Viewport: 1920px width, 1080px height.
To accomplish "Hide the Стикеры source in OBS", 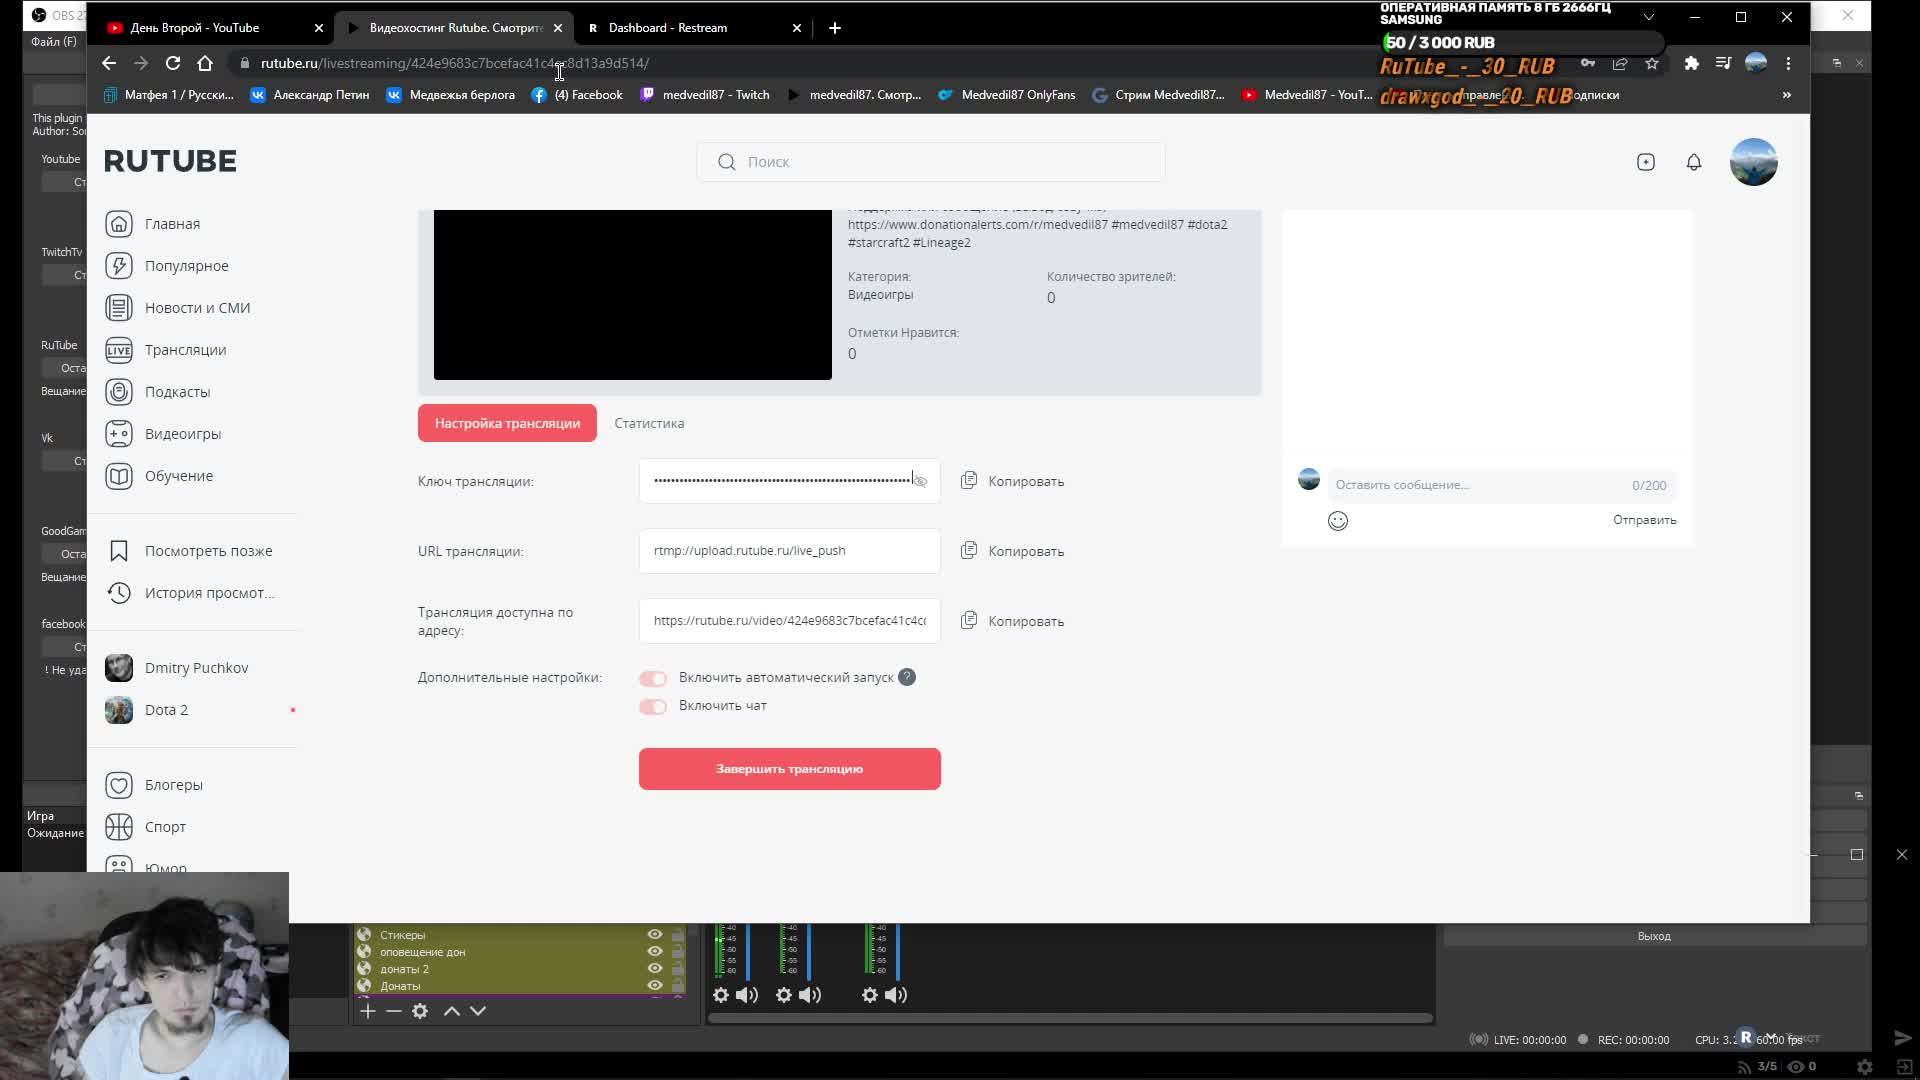I will click(655, 935).
